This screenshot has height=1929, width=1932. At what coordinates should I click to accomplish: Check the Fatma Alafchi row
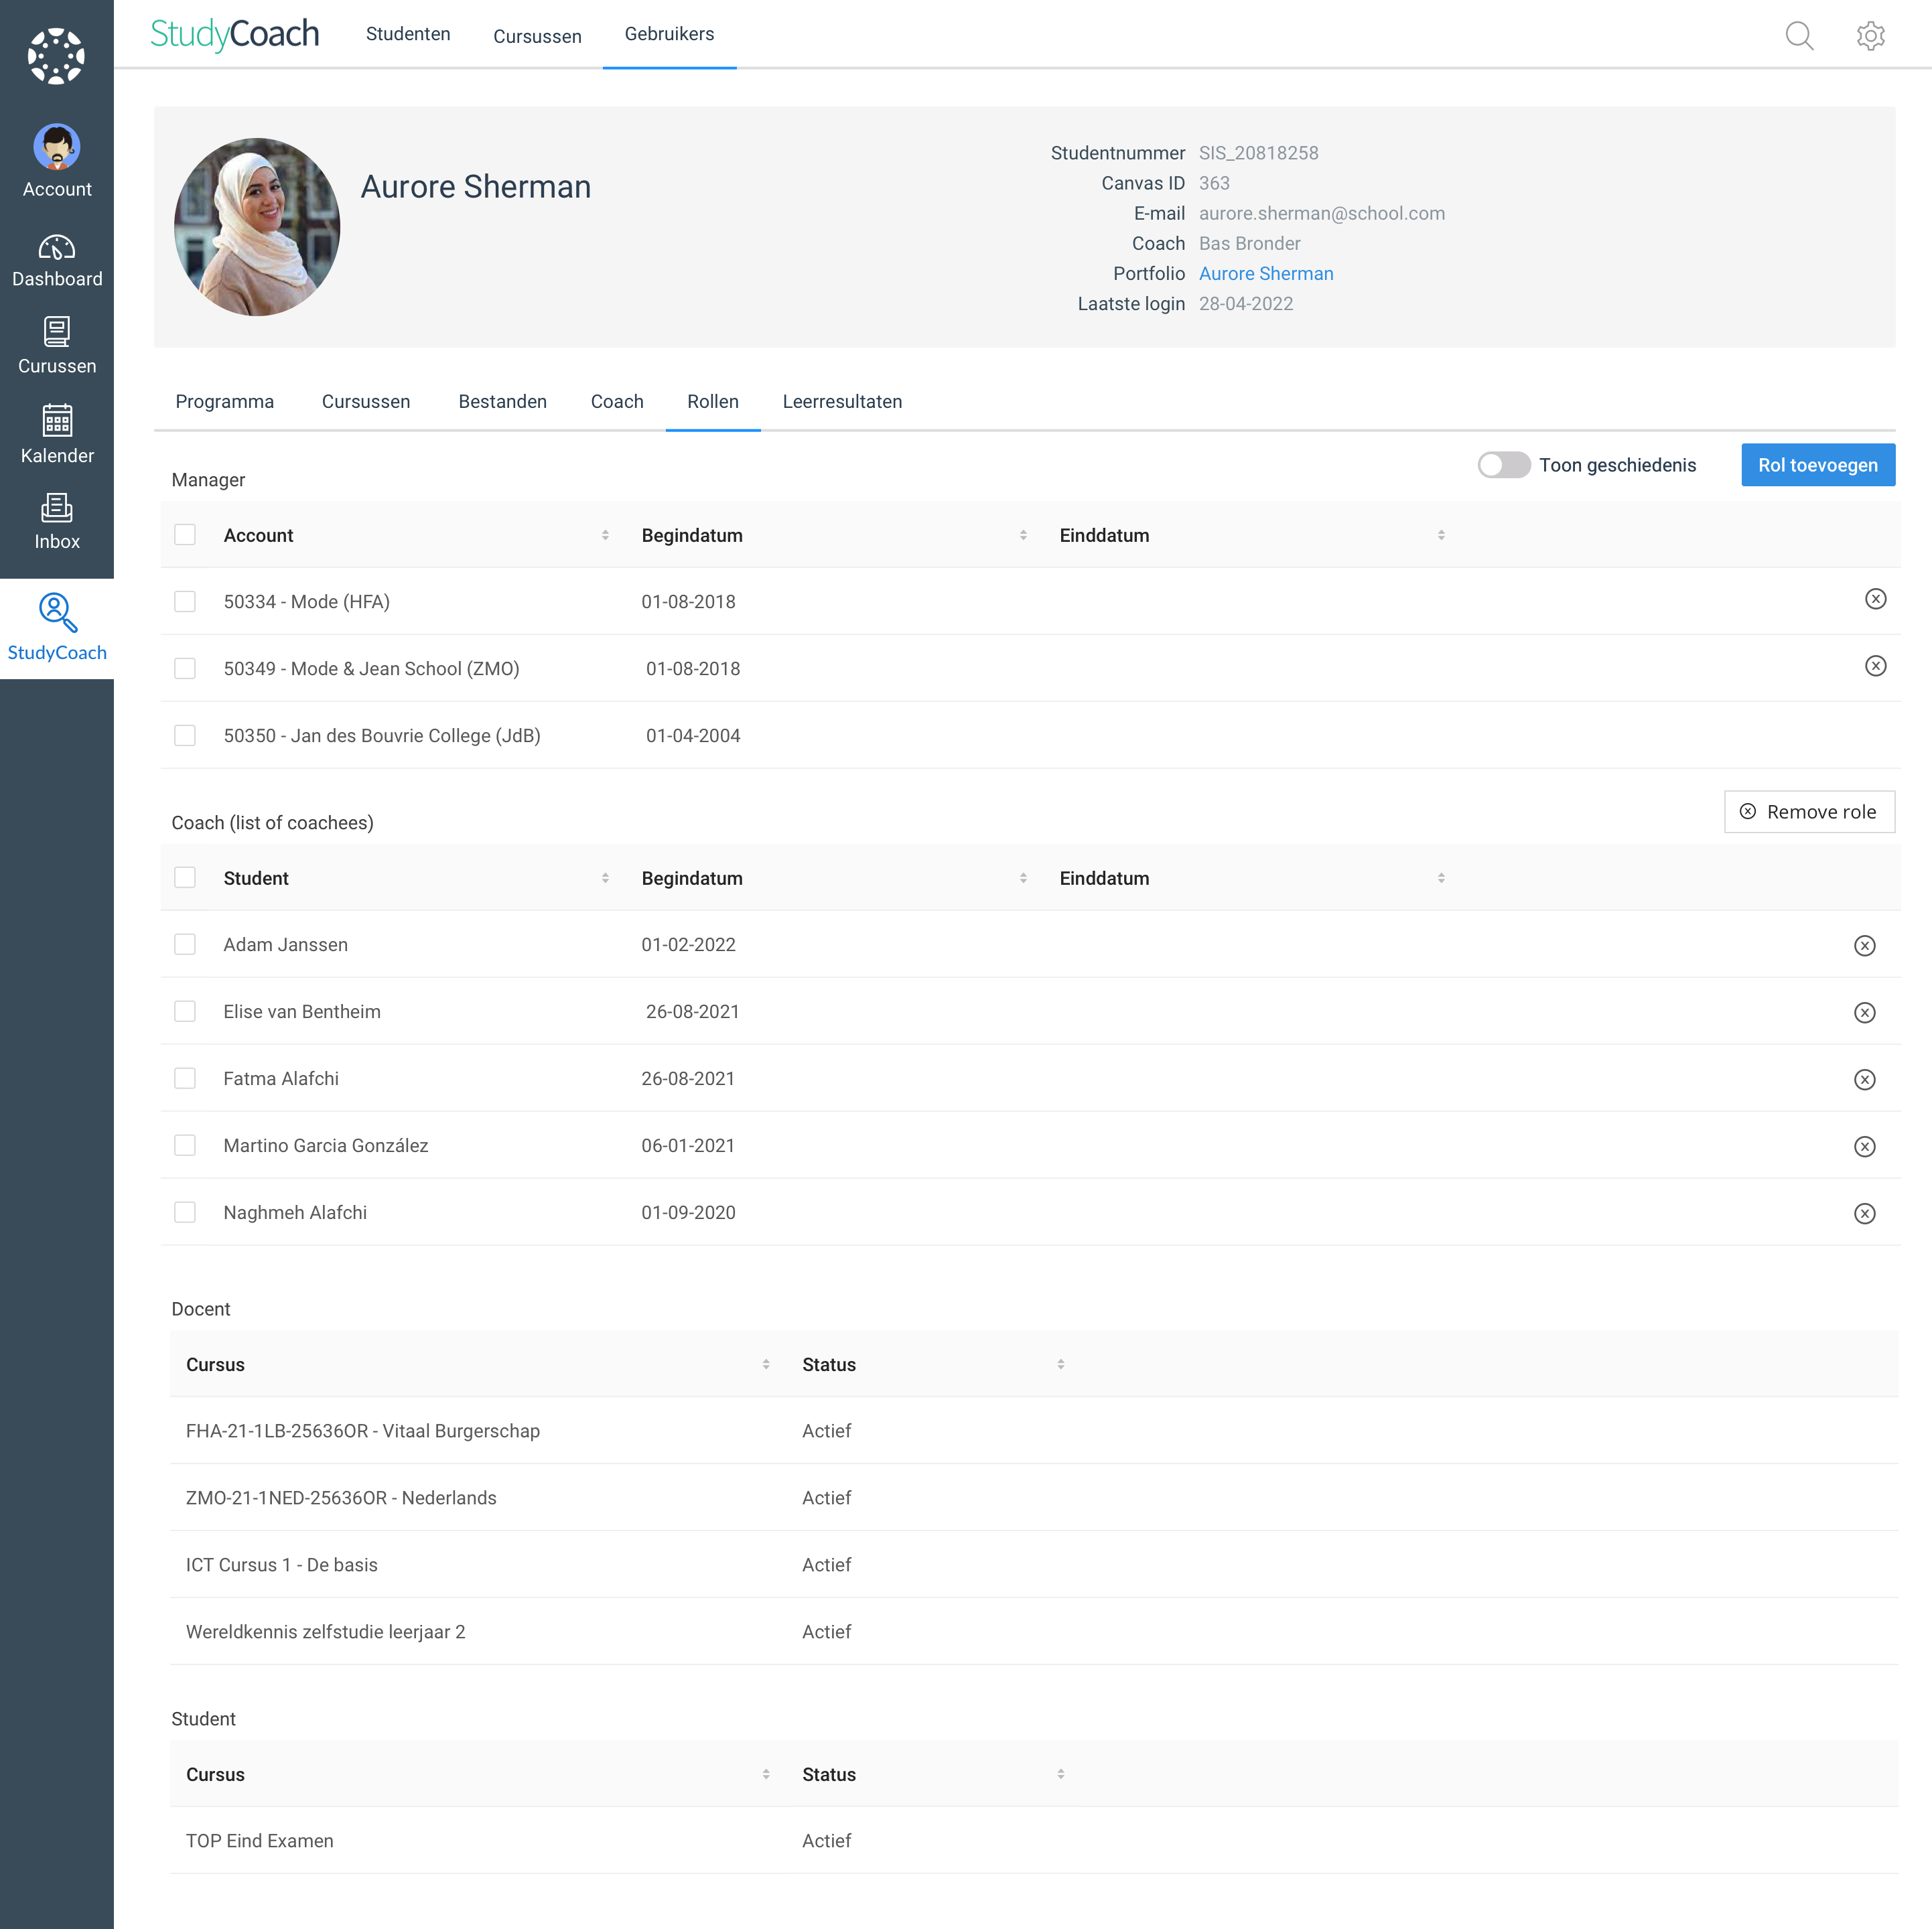click(185, 1079)
